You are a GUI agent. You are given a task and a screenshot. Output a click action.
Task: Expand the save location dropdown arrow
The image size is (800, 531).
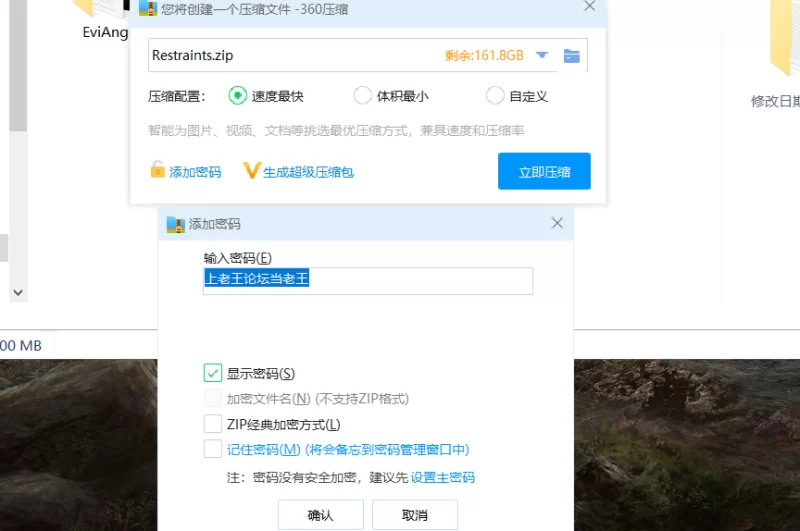click(x=542, y=55)
